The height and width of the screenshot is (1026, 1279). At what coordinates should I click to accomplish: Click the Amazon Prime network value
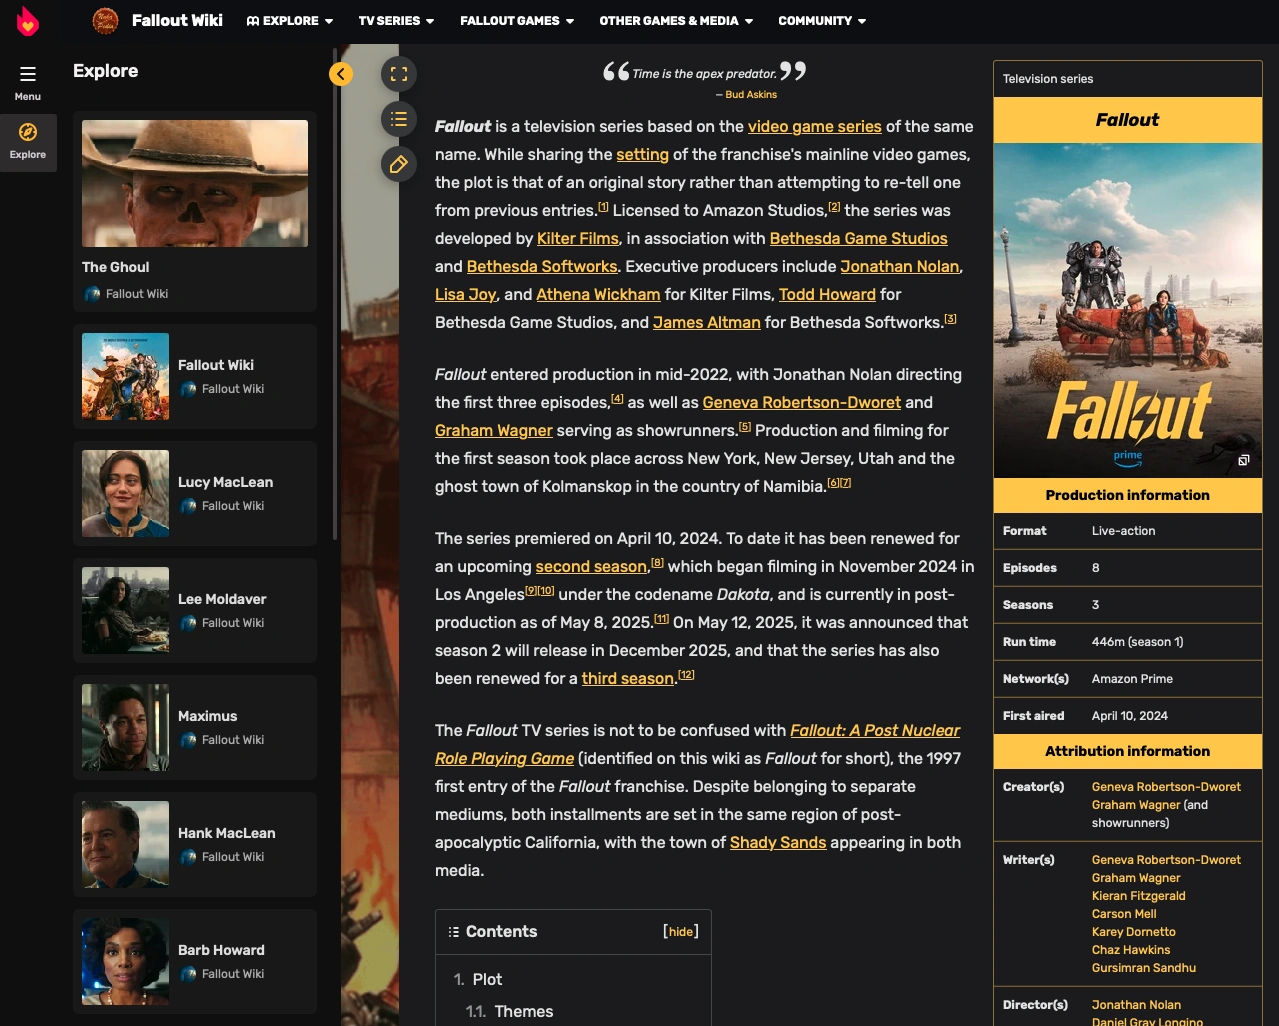click(1132, 679)
